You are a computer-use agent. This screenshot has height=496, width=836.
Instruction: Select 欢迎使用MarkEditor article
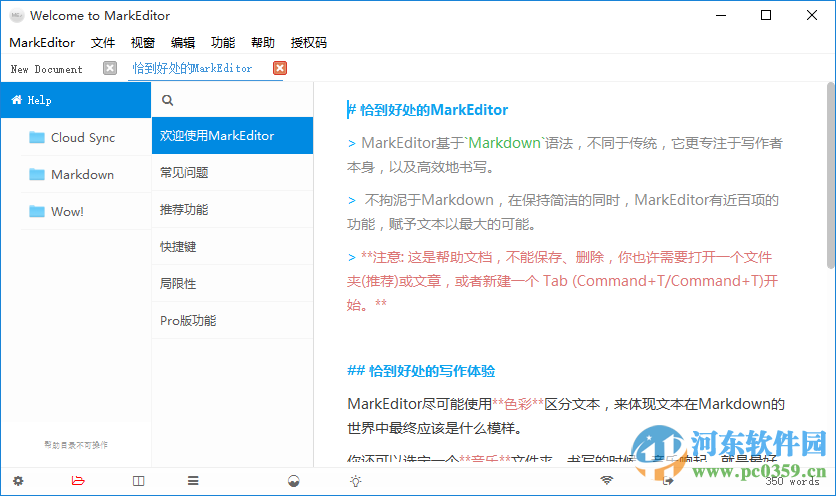click(232, 135)
